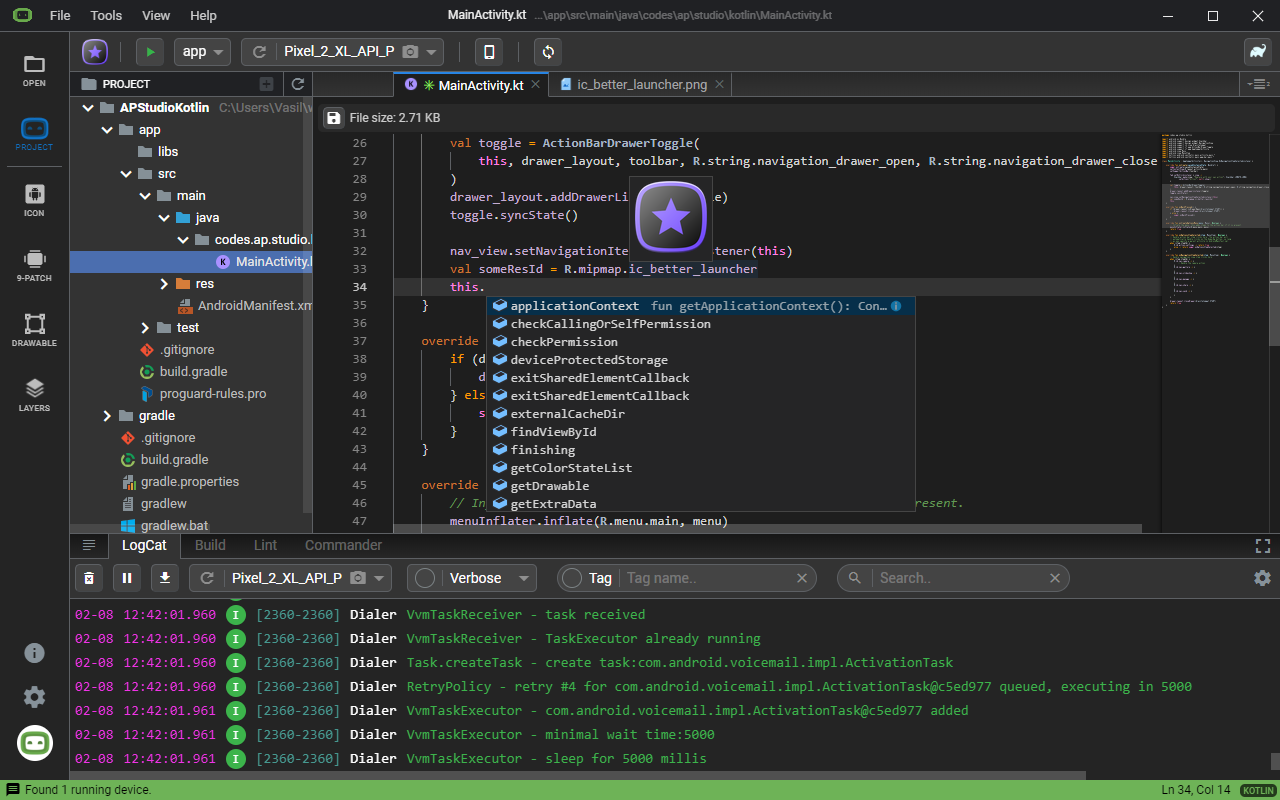Open the Icon tool in sidebar
This screenshot has width=1280, height=800.
(x=34, y=200)
